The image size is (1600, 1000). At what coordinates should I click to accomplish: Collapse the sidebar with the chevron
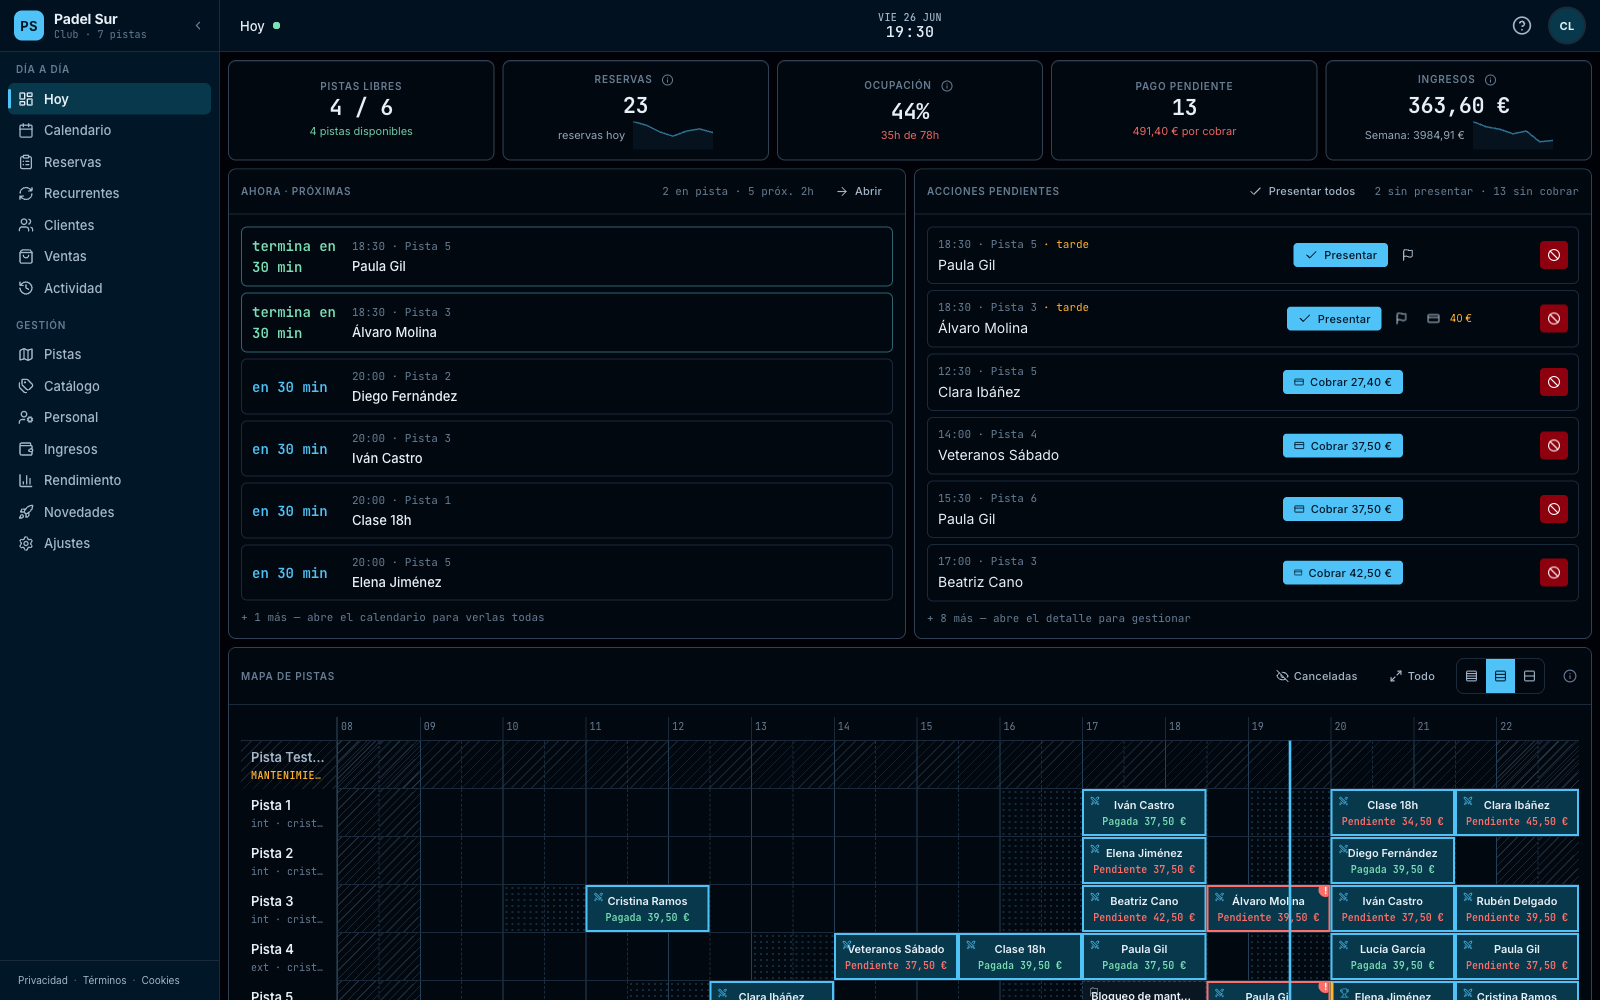[198, 26]
